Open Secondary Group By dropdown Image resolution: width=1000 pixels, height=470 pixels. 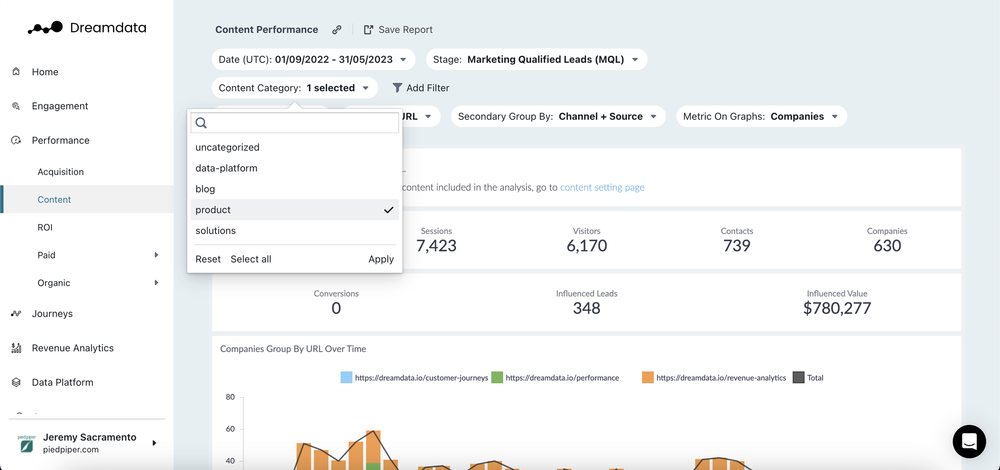[558, 116]
